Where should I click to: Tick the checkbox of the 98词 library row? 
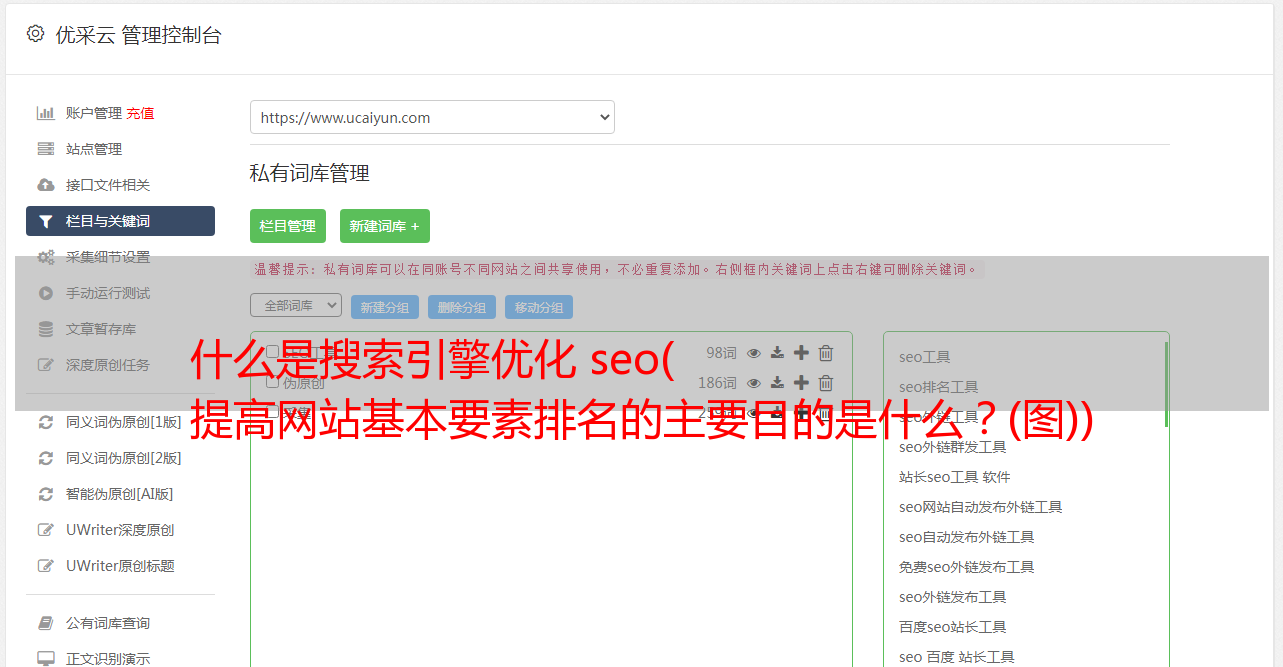point(272,352)
